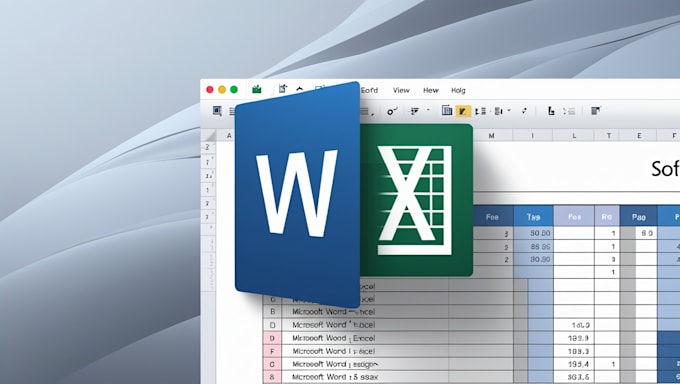The image size is (680, 384).
Task: Open the Hew menu
Action: click(x=431, y=90)
